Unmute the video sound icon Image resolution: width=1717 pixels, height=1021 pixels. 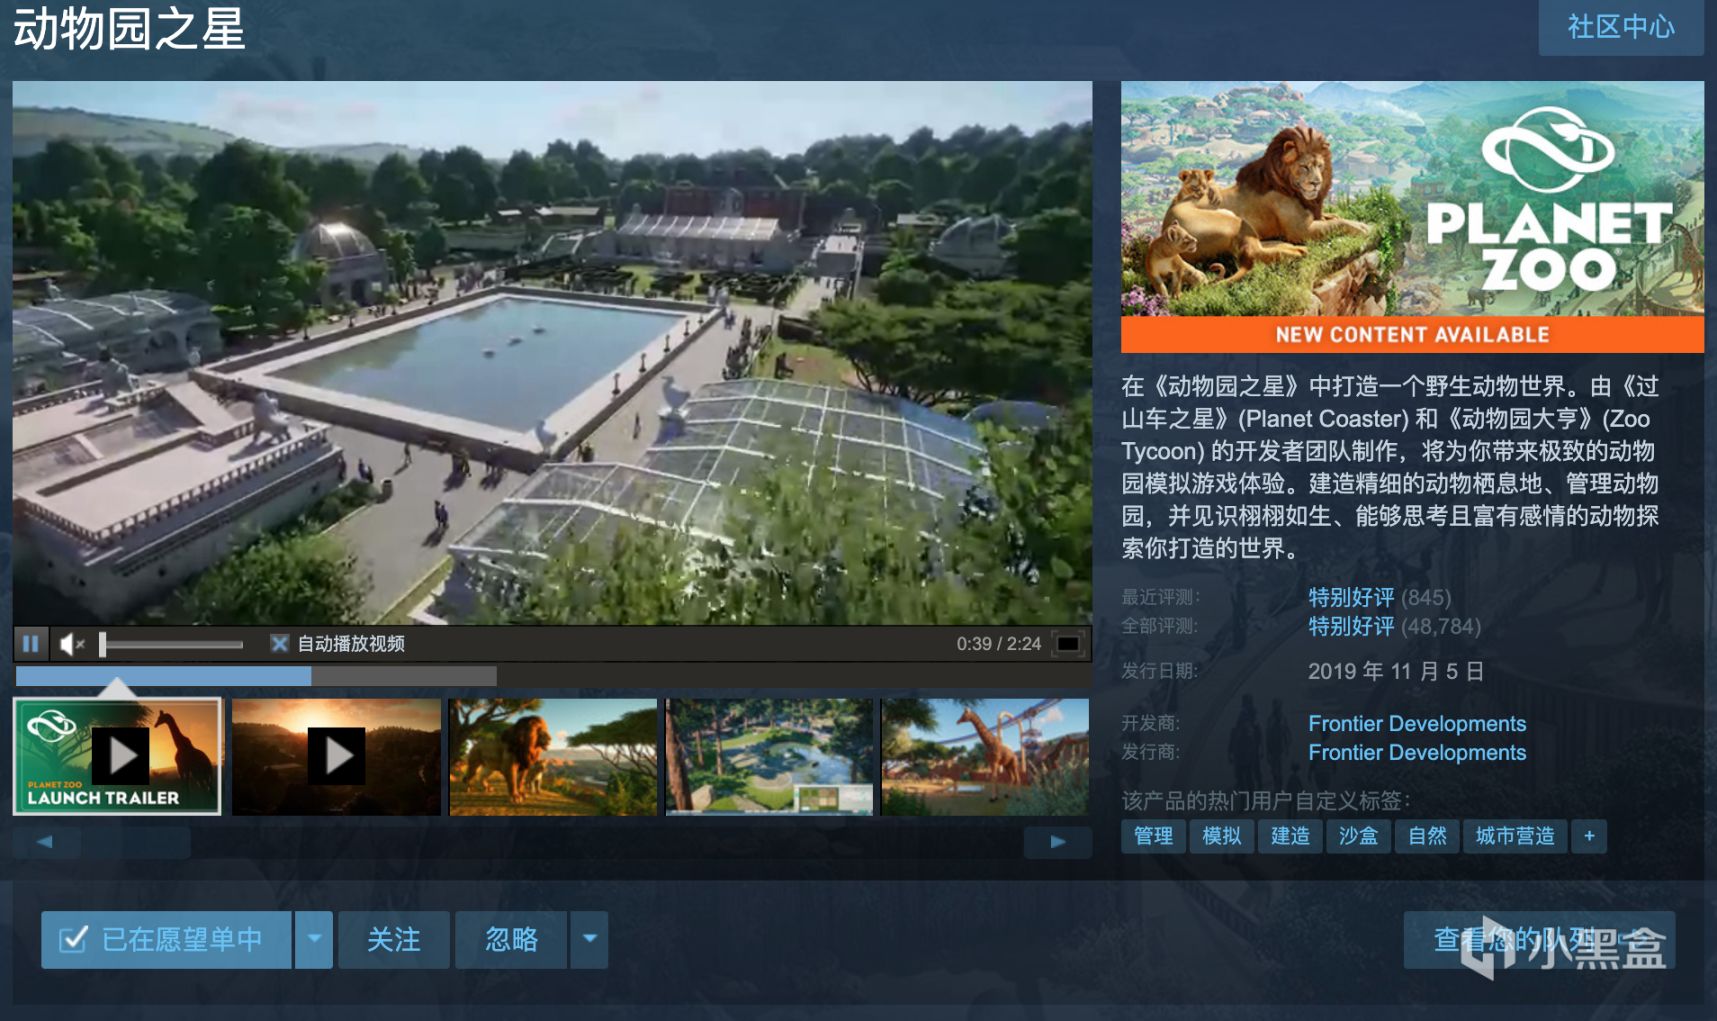(72, 644)
